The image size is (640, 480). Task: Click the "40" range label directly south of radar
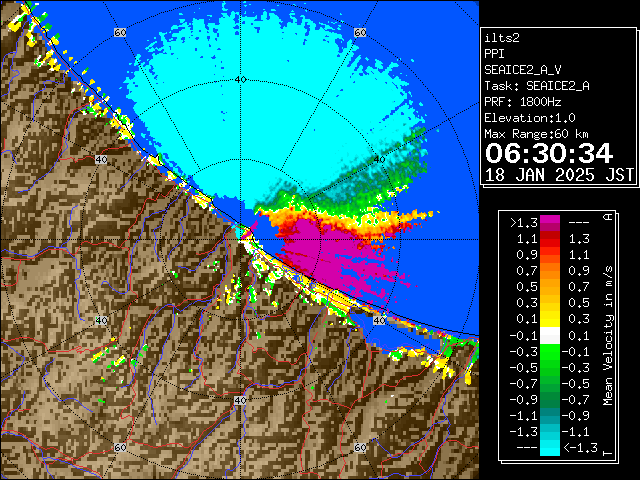click(x=240, y=400)
